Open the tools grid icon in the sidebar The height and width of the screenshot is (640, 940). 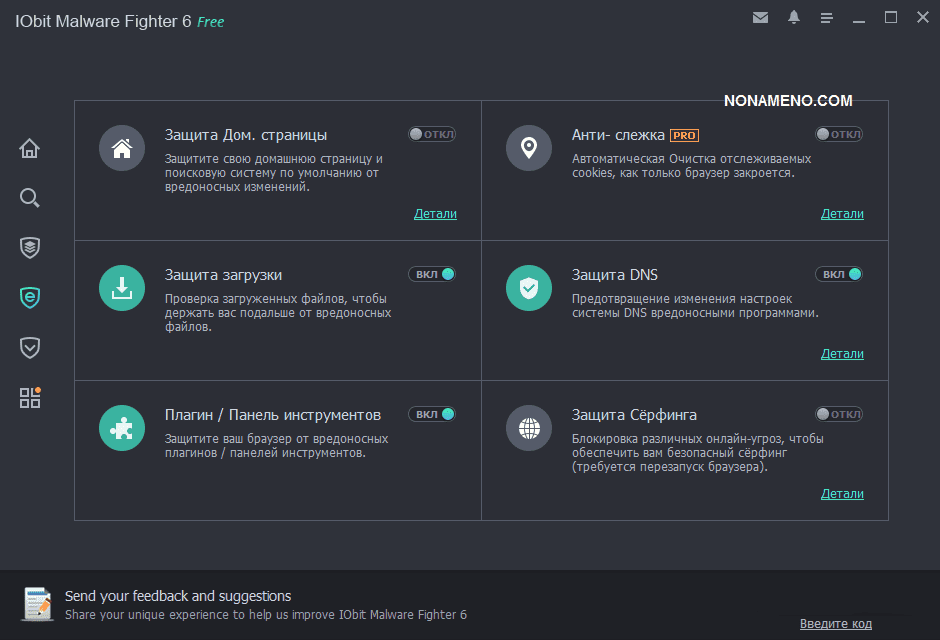click(30, 398)
